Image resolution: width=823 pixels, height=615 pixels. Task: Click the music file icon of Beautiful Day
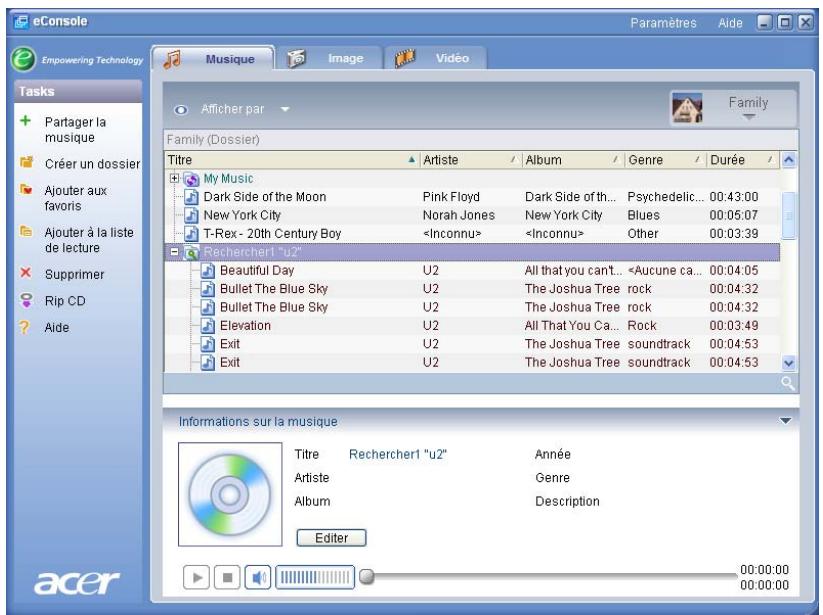pyautogui.click(x=208, y=271)
